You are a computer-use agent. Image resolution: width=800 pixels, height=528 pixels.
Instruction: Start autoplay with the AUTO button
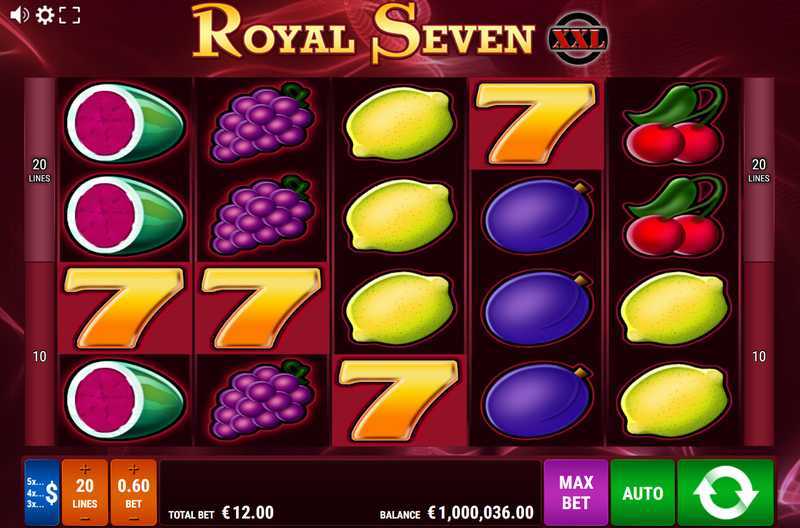642,492
